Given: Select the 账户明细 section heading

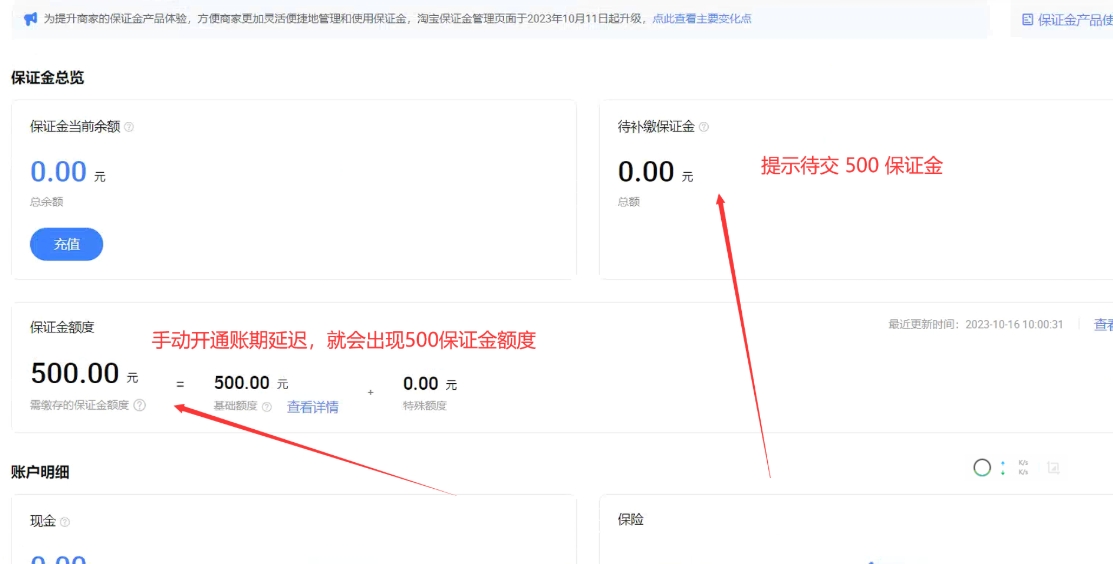Looking at the screenshot, I should (x=40, y=472).
